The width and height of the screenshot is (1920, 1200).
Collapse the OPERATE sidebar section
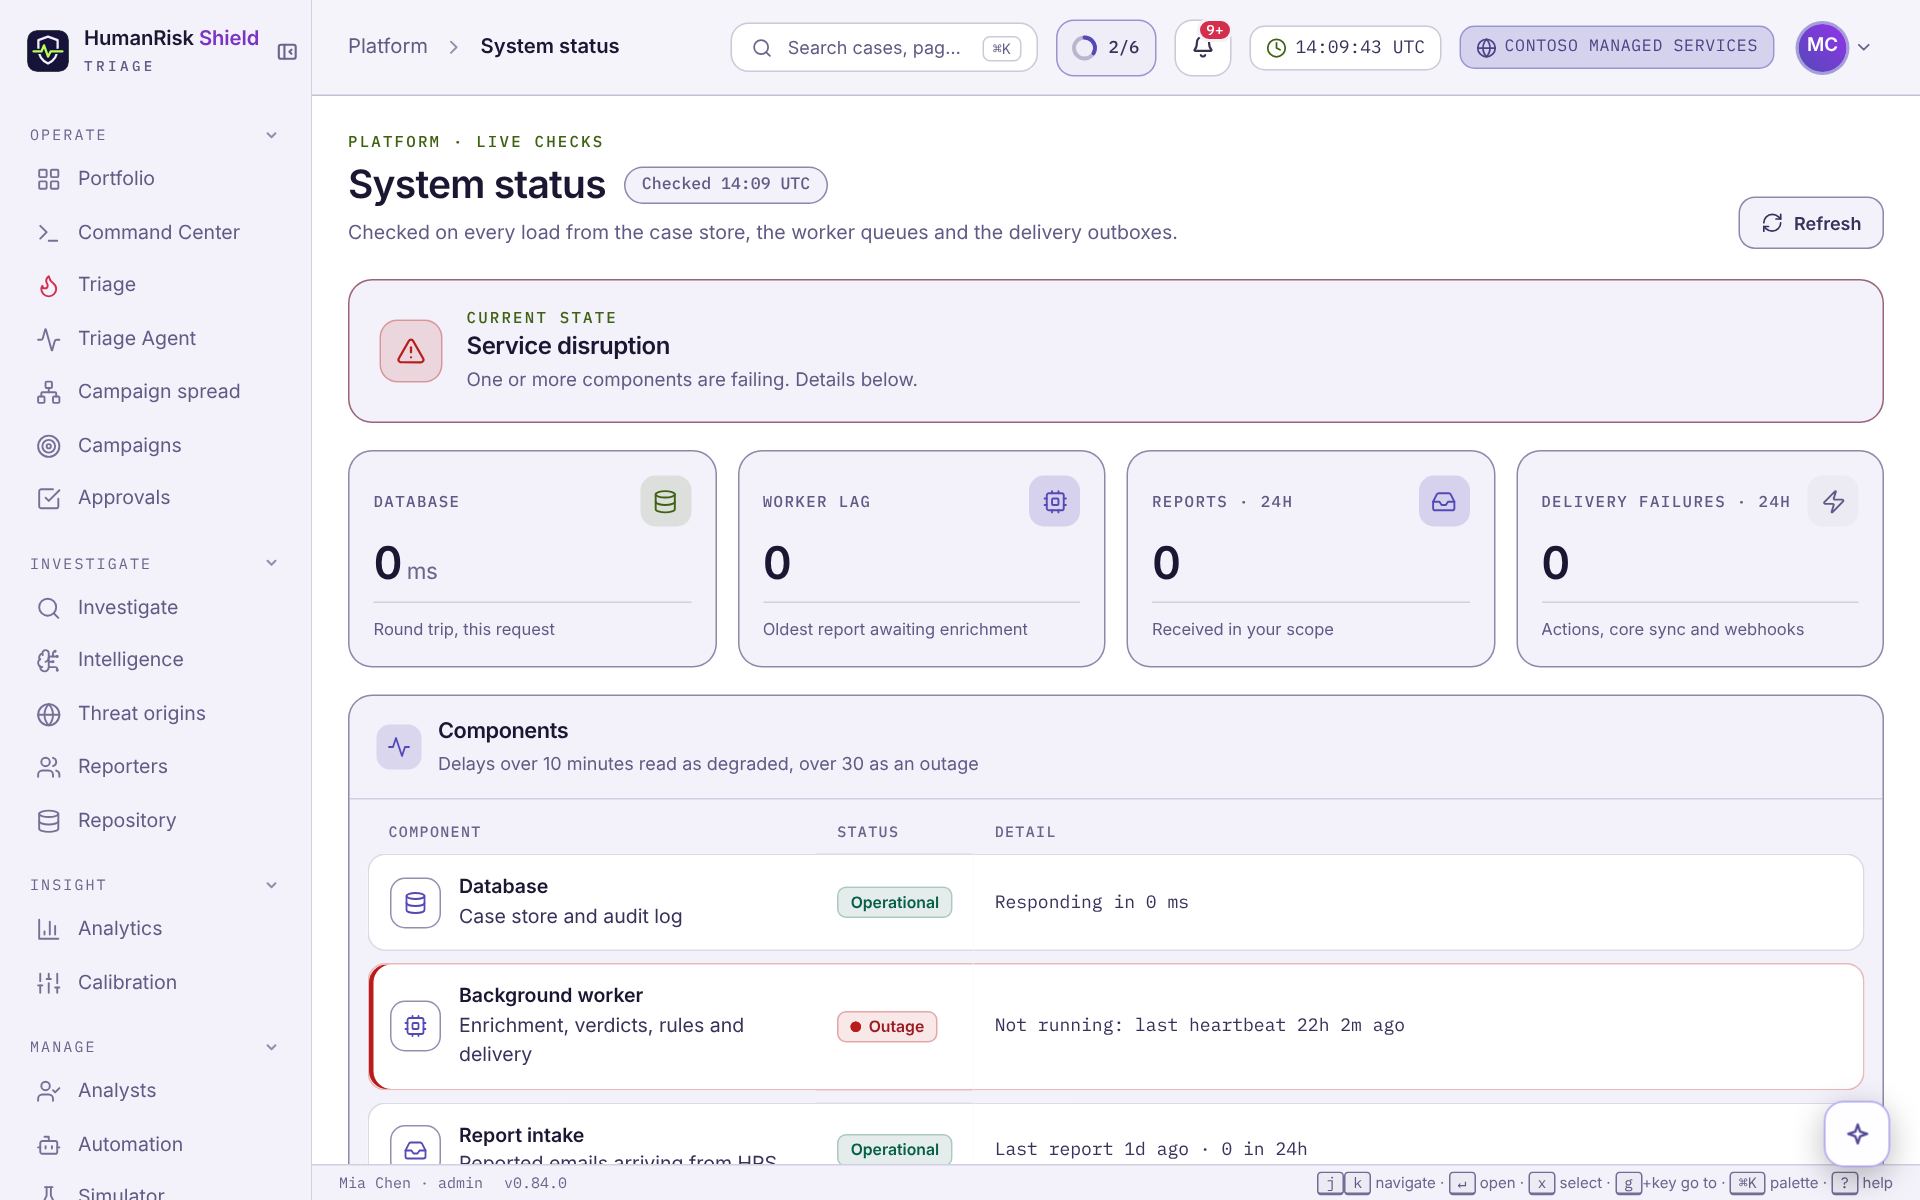tap(271, 135)
